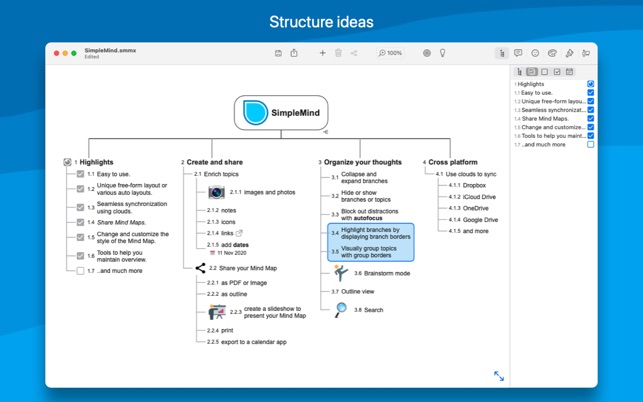Select 'Cross platform' topic
643x402 pixels.
[x=453, y=162]
